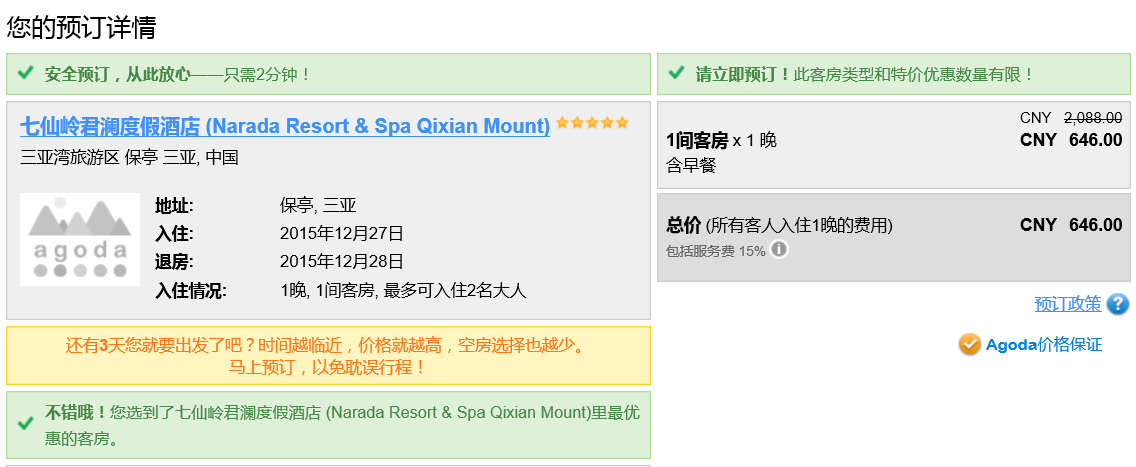Click the 总价 total price CNY 646.00
The image size is (1136, 467).
pos(1071,225)
